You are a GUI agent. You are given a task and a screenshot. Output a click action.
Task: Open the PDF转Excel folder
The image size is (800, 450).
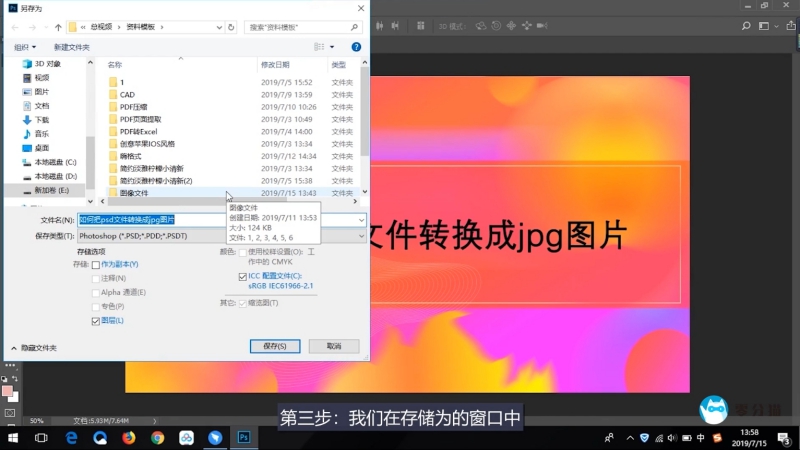[x=139, y=132]
